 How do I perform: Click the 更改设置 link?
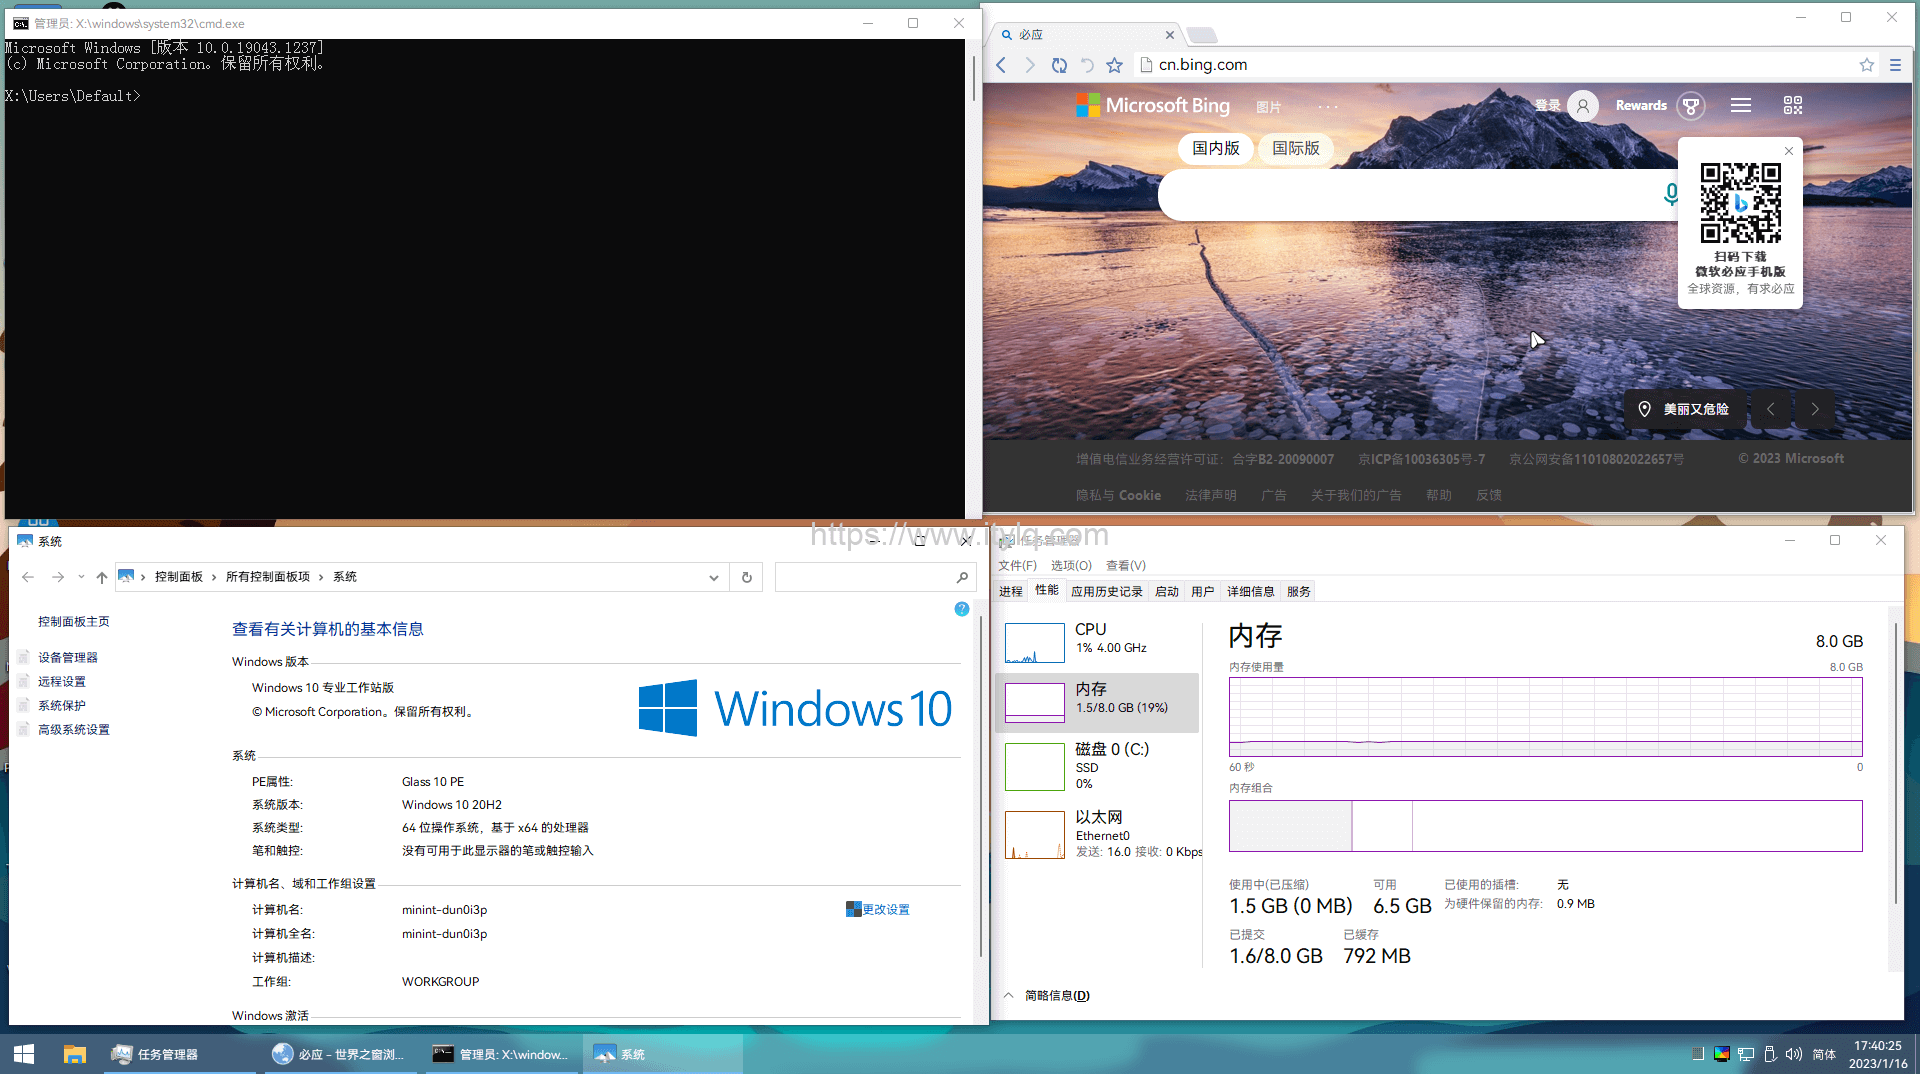click(885, 910)
